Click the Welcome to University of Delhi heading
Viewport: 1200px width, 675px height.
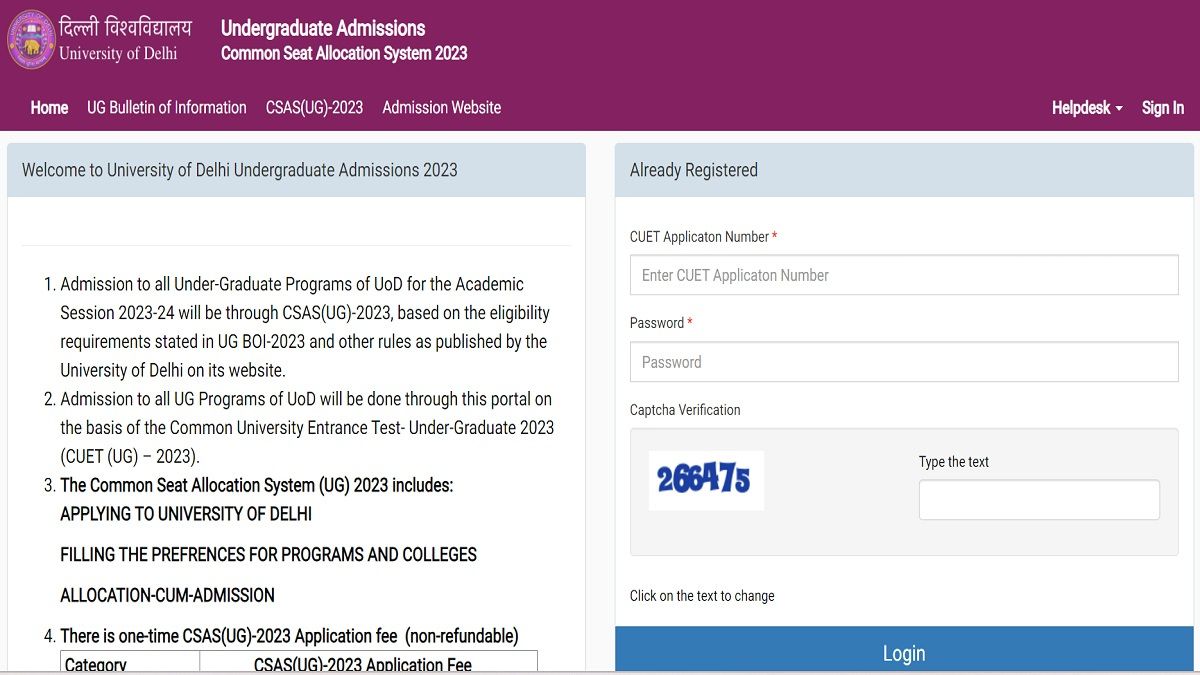(x=240, y=170)
